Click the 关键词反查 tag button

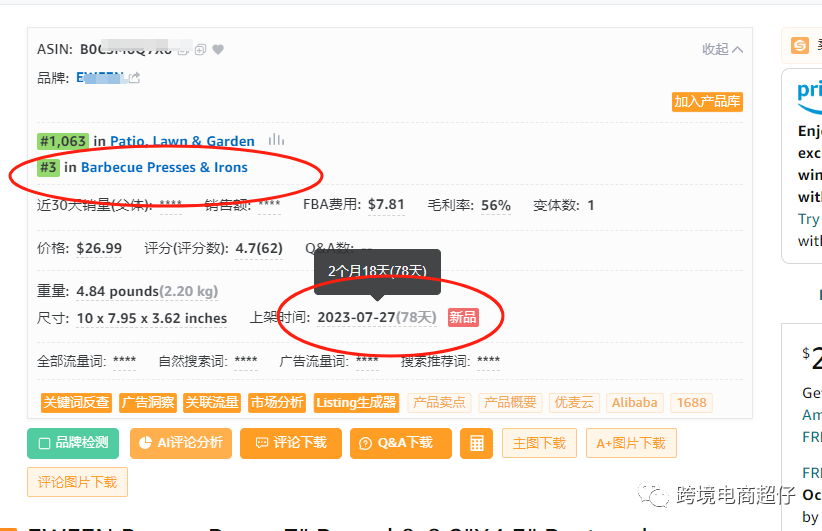pos(76,403)
